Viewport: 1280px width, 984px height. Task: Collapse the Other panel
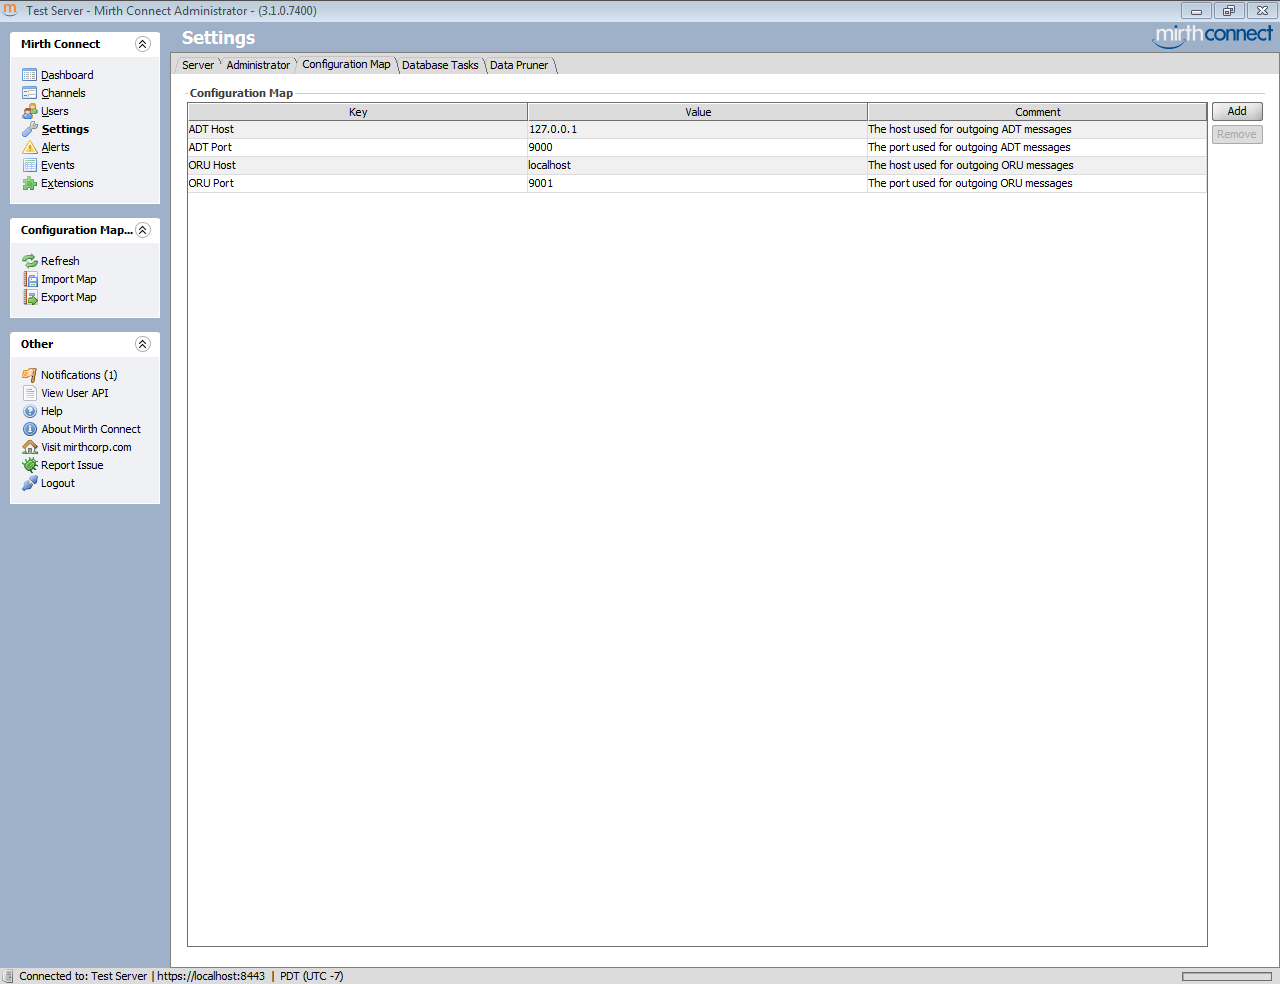point(142,344)
